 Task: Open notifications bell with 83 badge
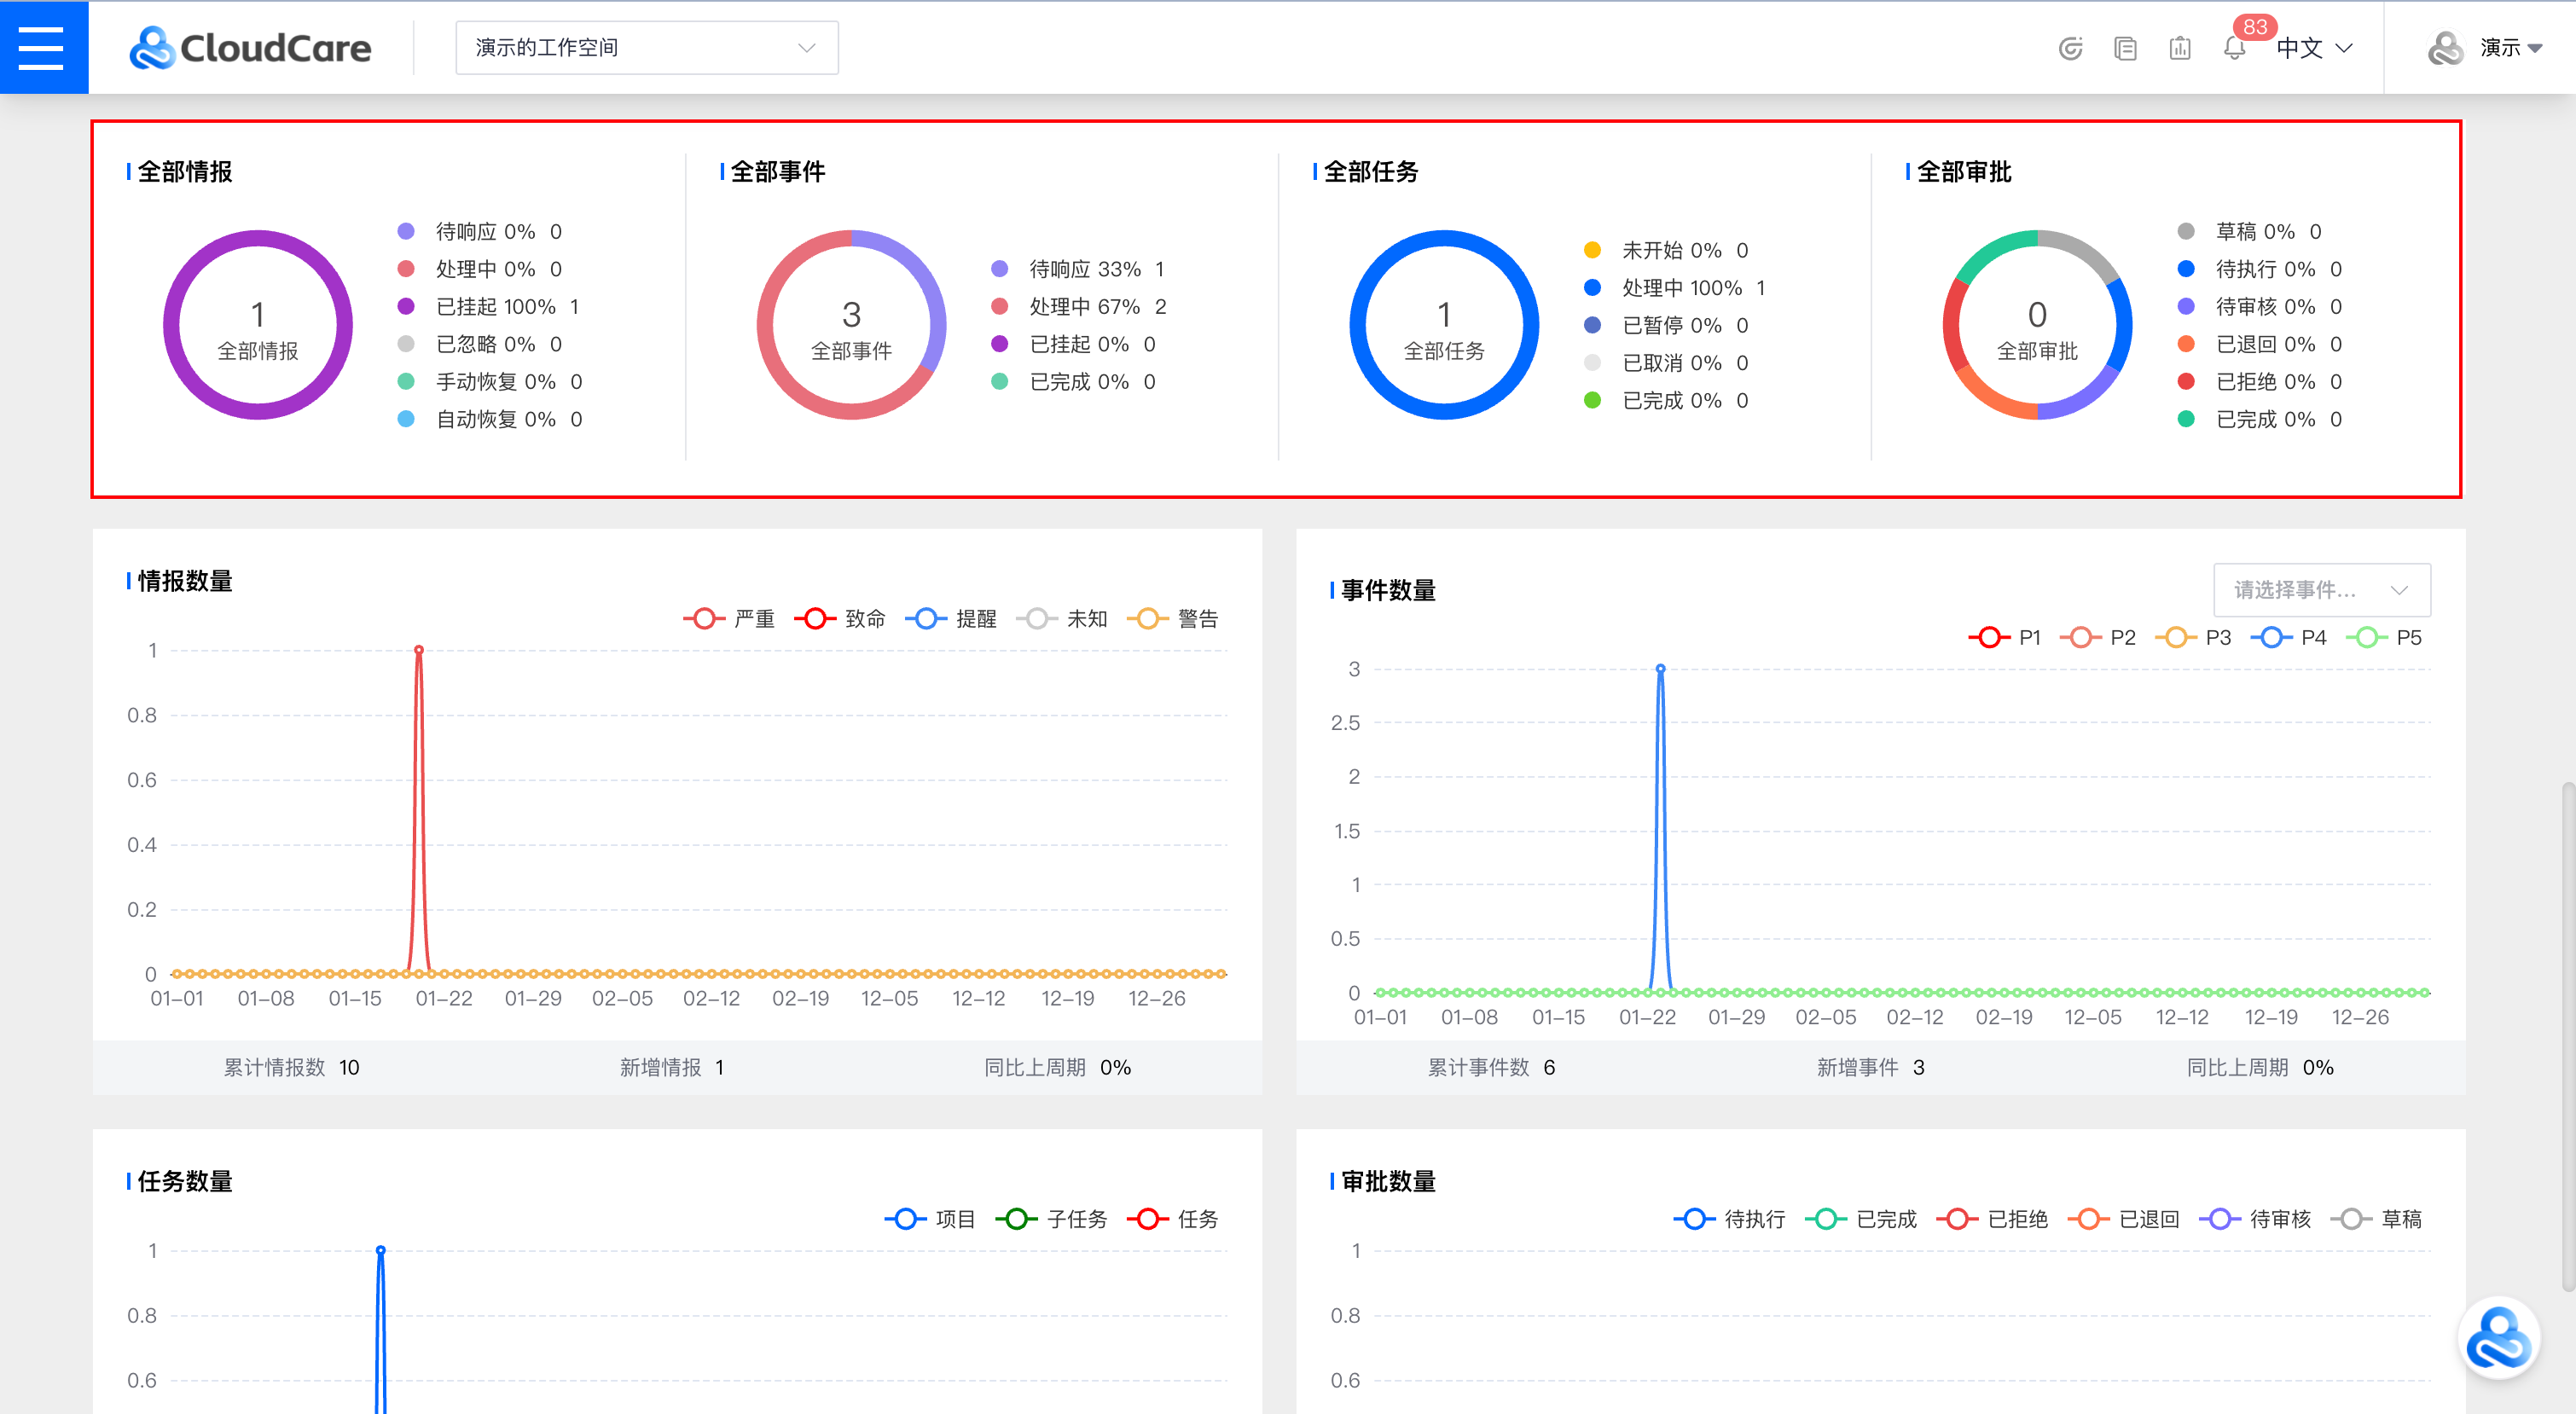(2235, 48)
